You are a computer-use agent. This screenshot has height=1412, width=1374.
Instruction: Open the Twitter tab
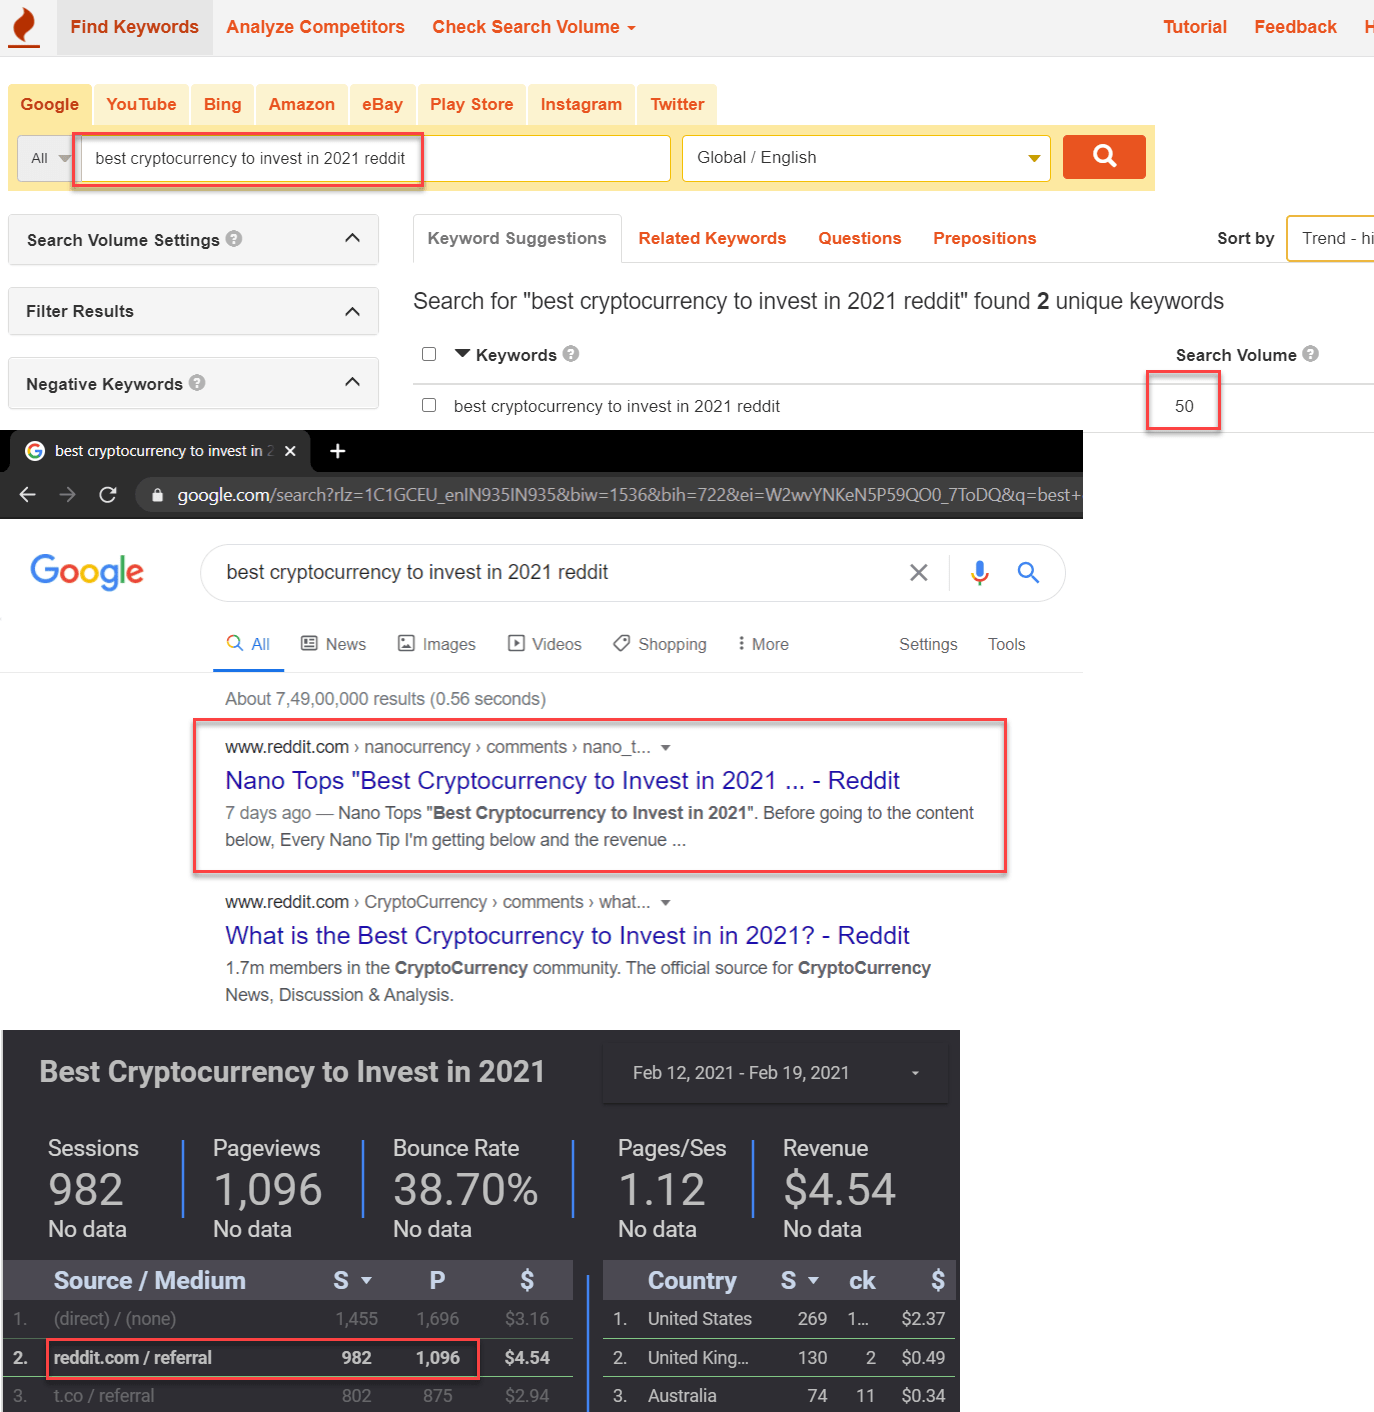coord(677,104)
